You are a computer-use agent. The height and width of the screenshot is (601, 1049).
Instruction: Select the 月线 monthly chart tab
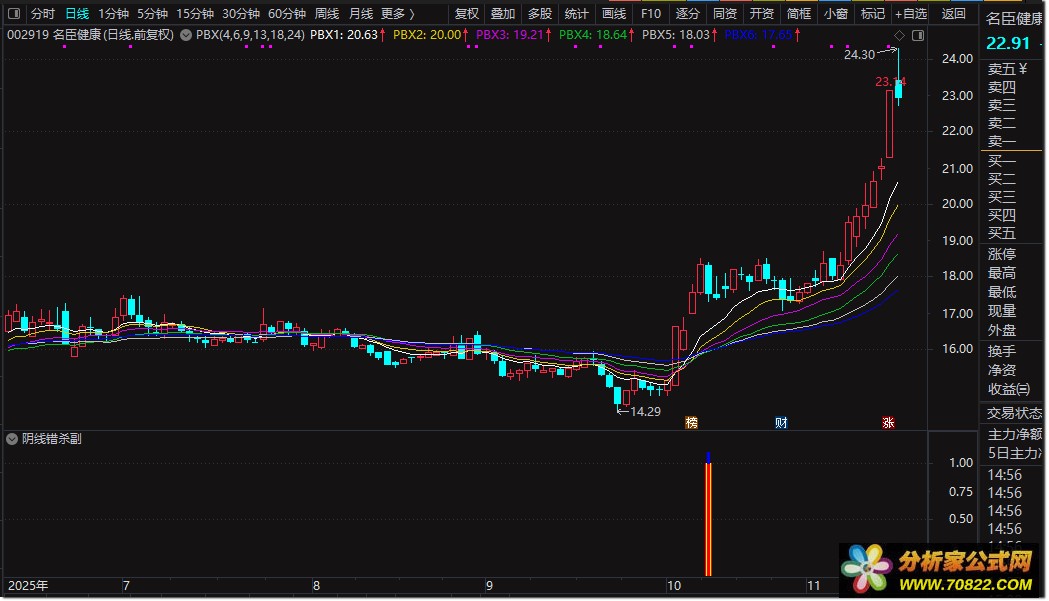[361, 13]
